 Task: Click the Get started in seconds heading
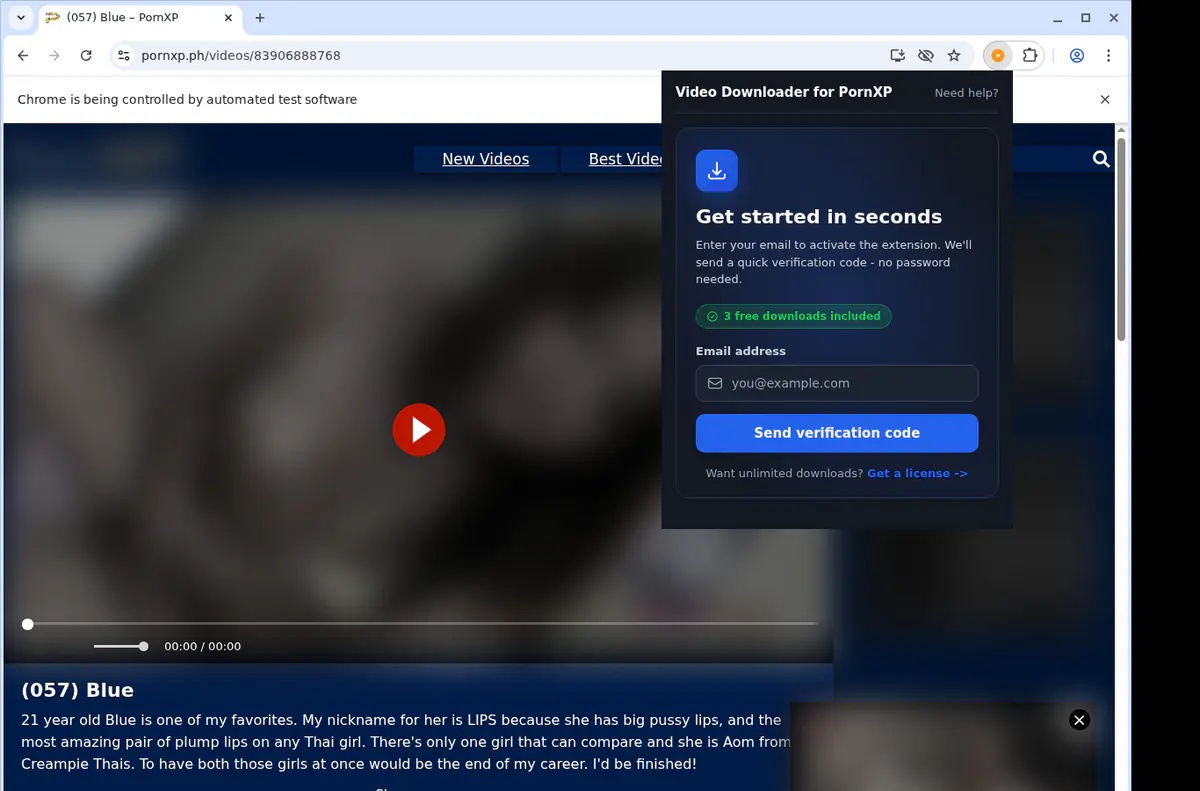tap(819, 217)
